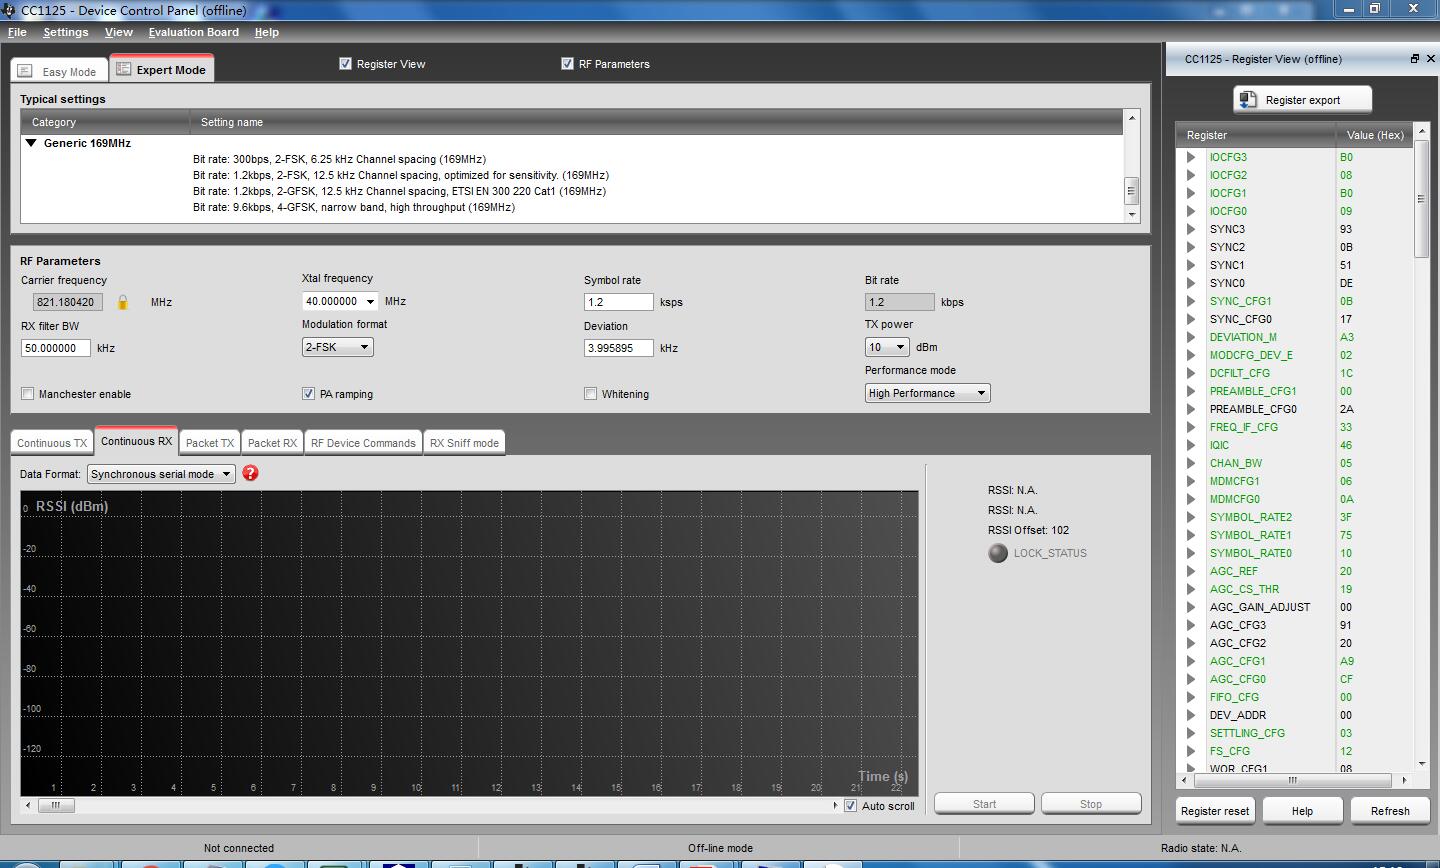Viewport: 1440px width, 868px height.
Task: Open the Help menu in the menu bar
Action: click(x=266, y=32)
